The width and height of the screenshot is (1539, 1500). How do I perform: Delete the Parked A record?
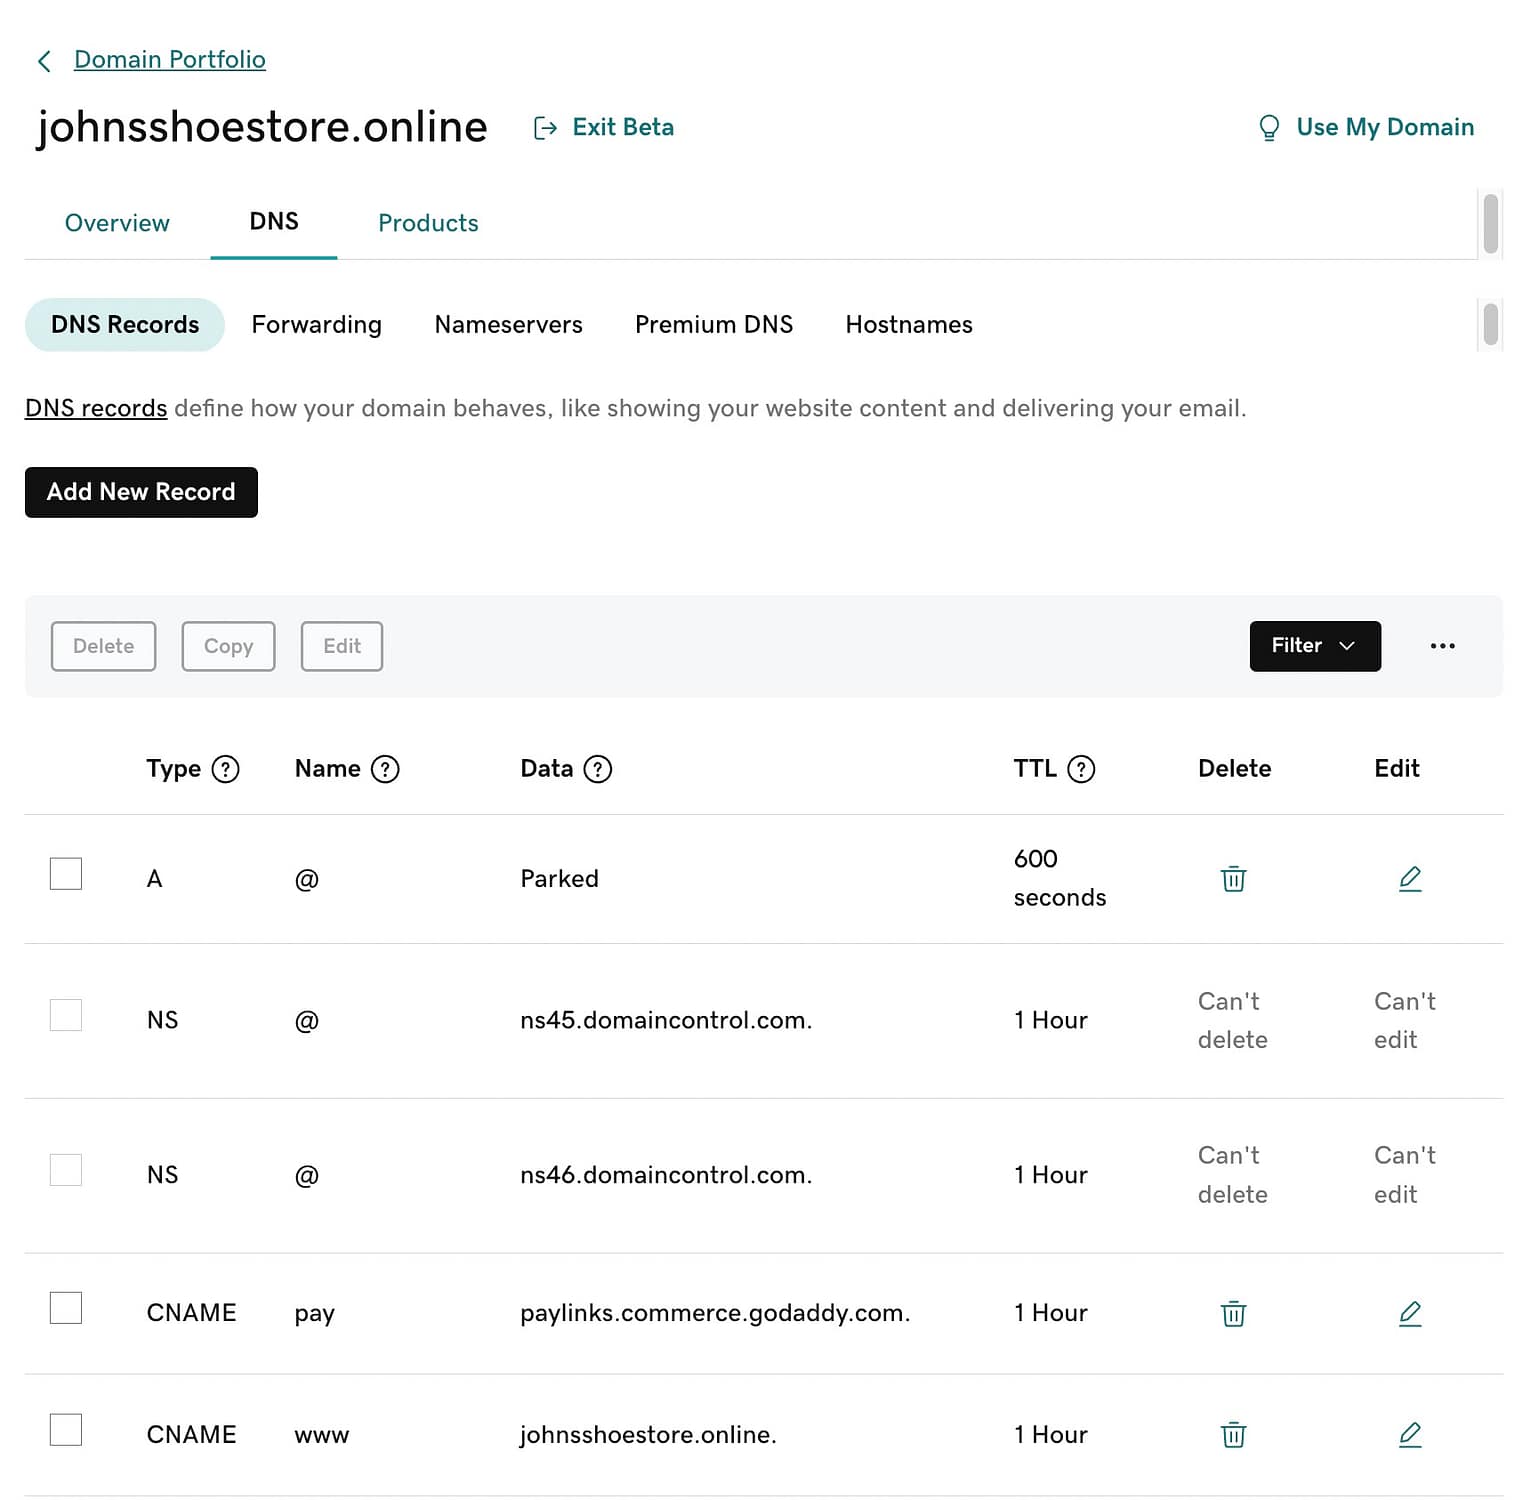(1233, 879)
